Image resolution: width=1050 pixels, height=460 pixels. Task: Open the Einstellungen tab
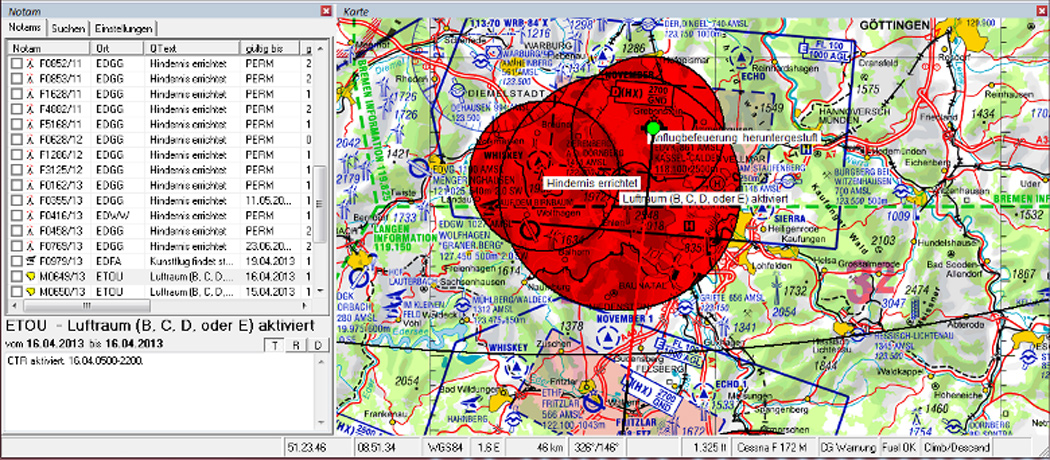coord(122,29)
